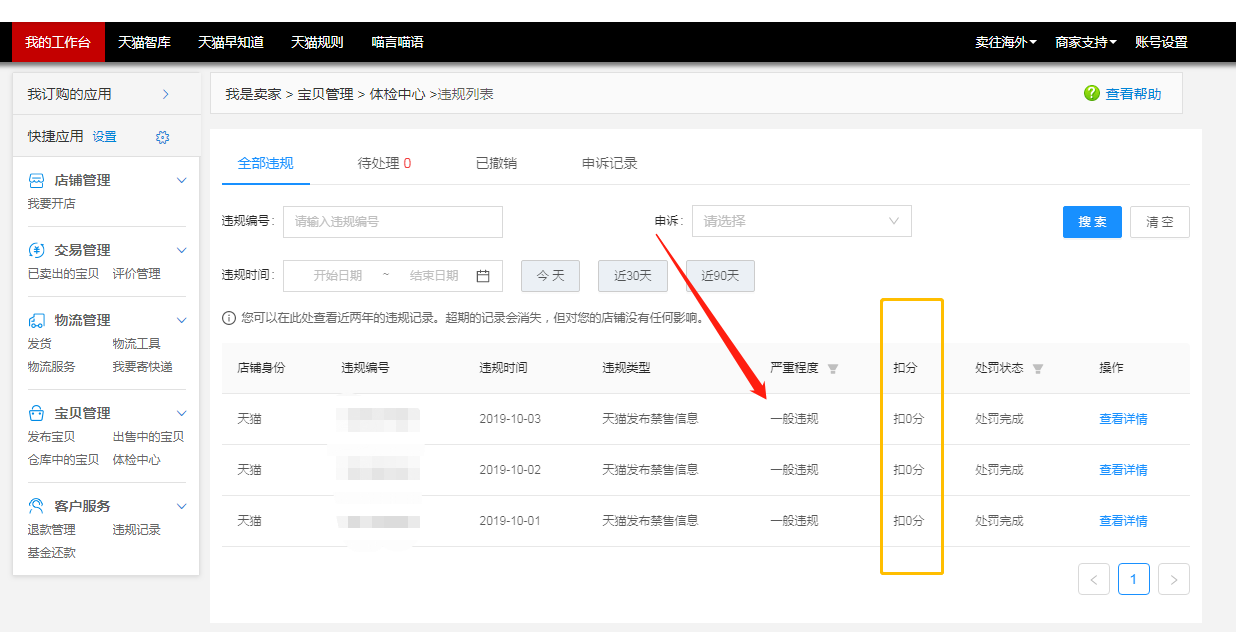The image size is (1236, 632).
Task: Open 发货 sidebar link
Action: coord(39,344)
